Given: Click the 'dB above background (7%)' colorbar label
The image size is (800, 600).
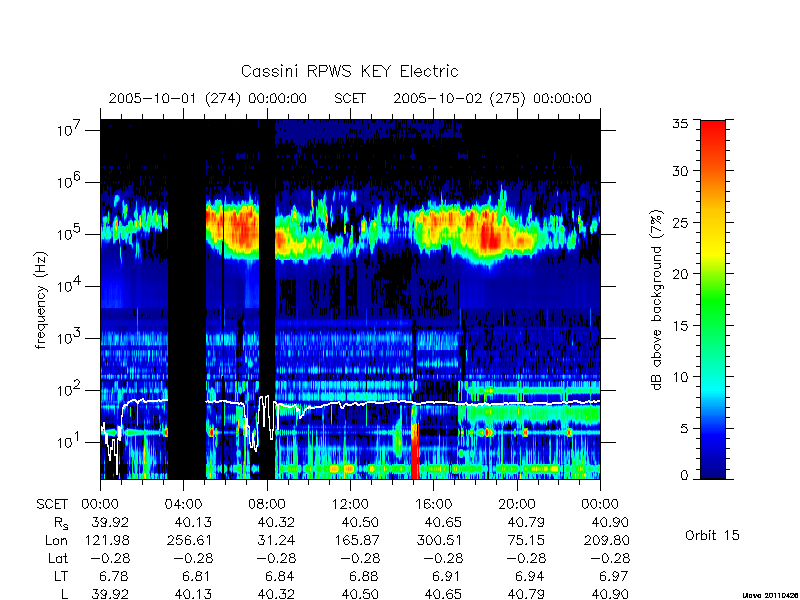Looking at the screenshot, I should tap(657, 301).
